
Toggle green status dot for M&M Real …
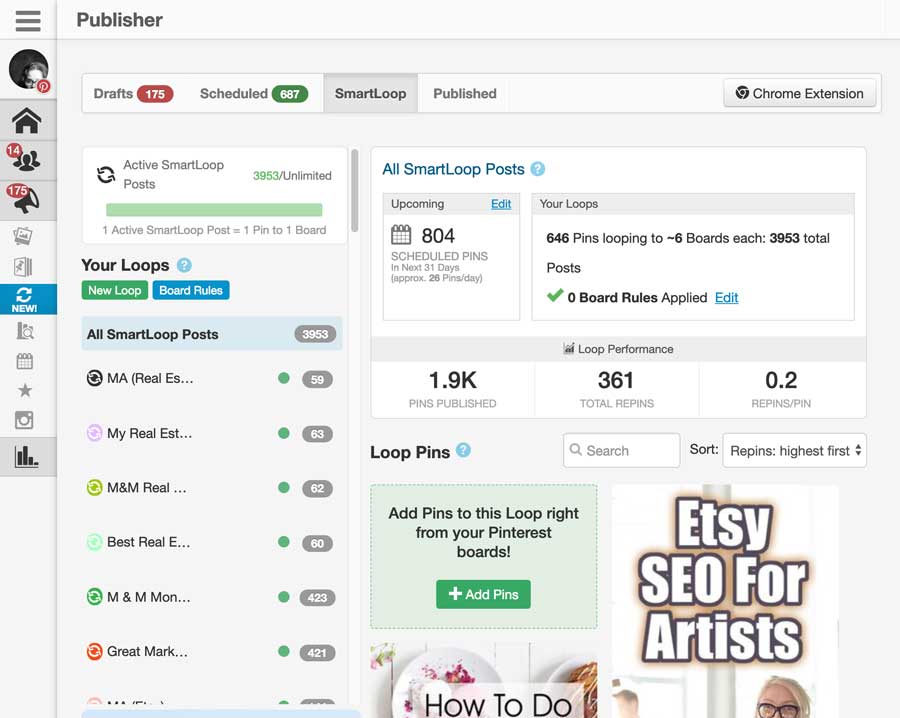(284, 487)
